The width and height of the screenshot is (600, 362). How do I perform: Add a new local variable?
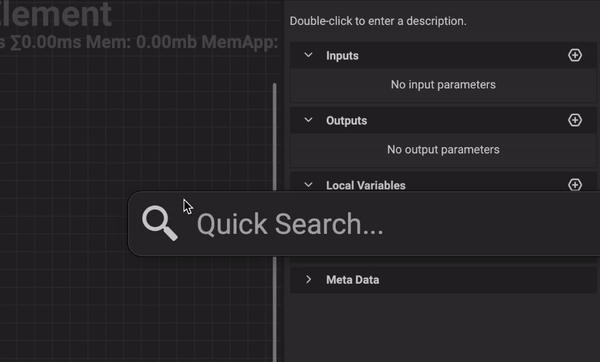coord(575,185)
